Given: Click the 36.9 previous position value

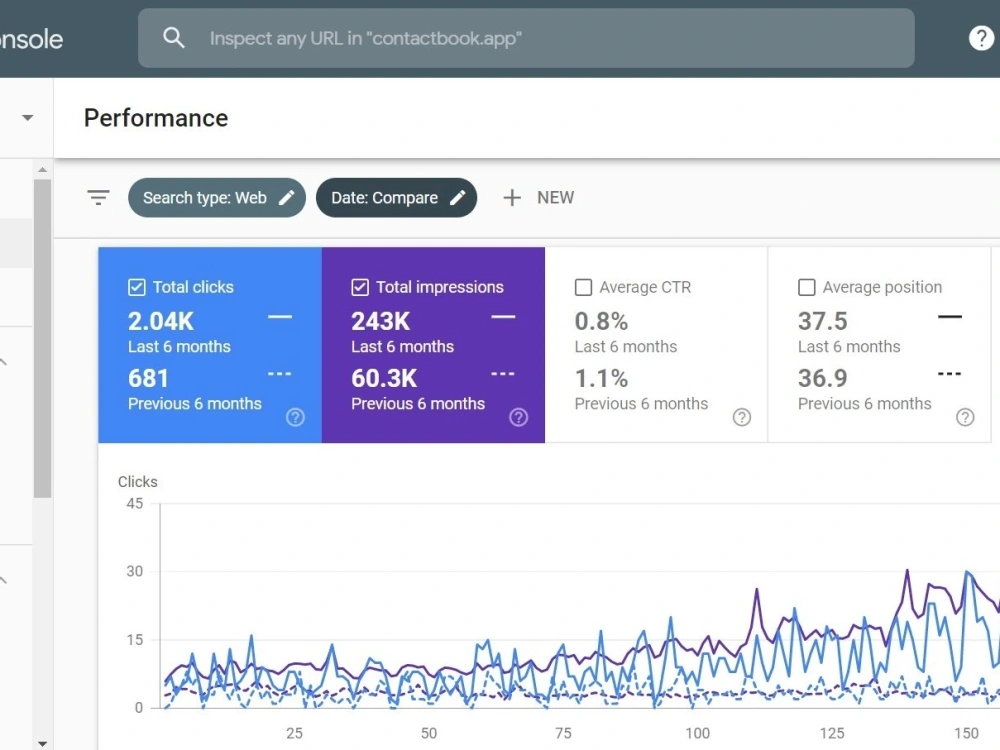Looking at the screenshot, I should [x=823, y=378].
